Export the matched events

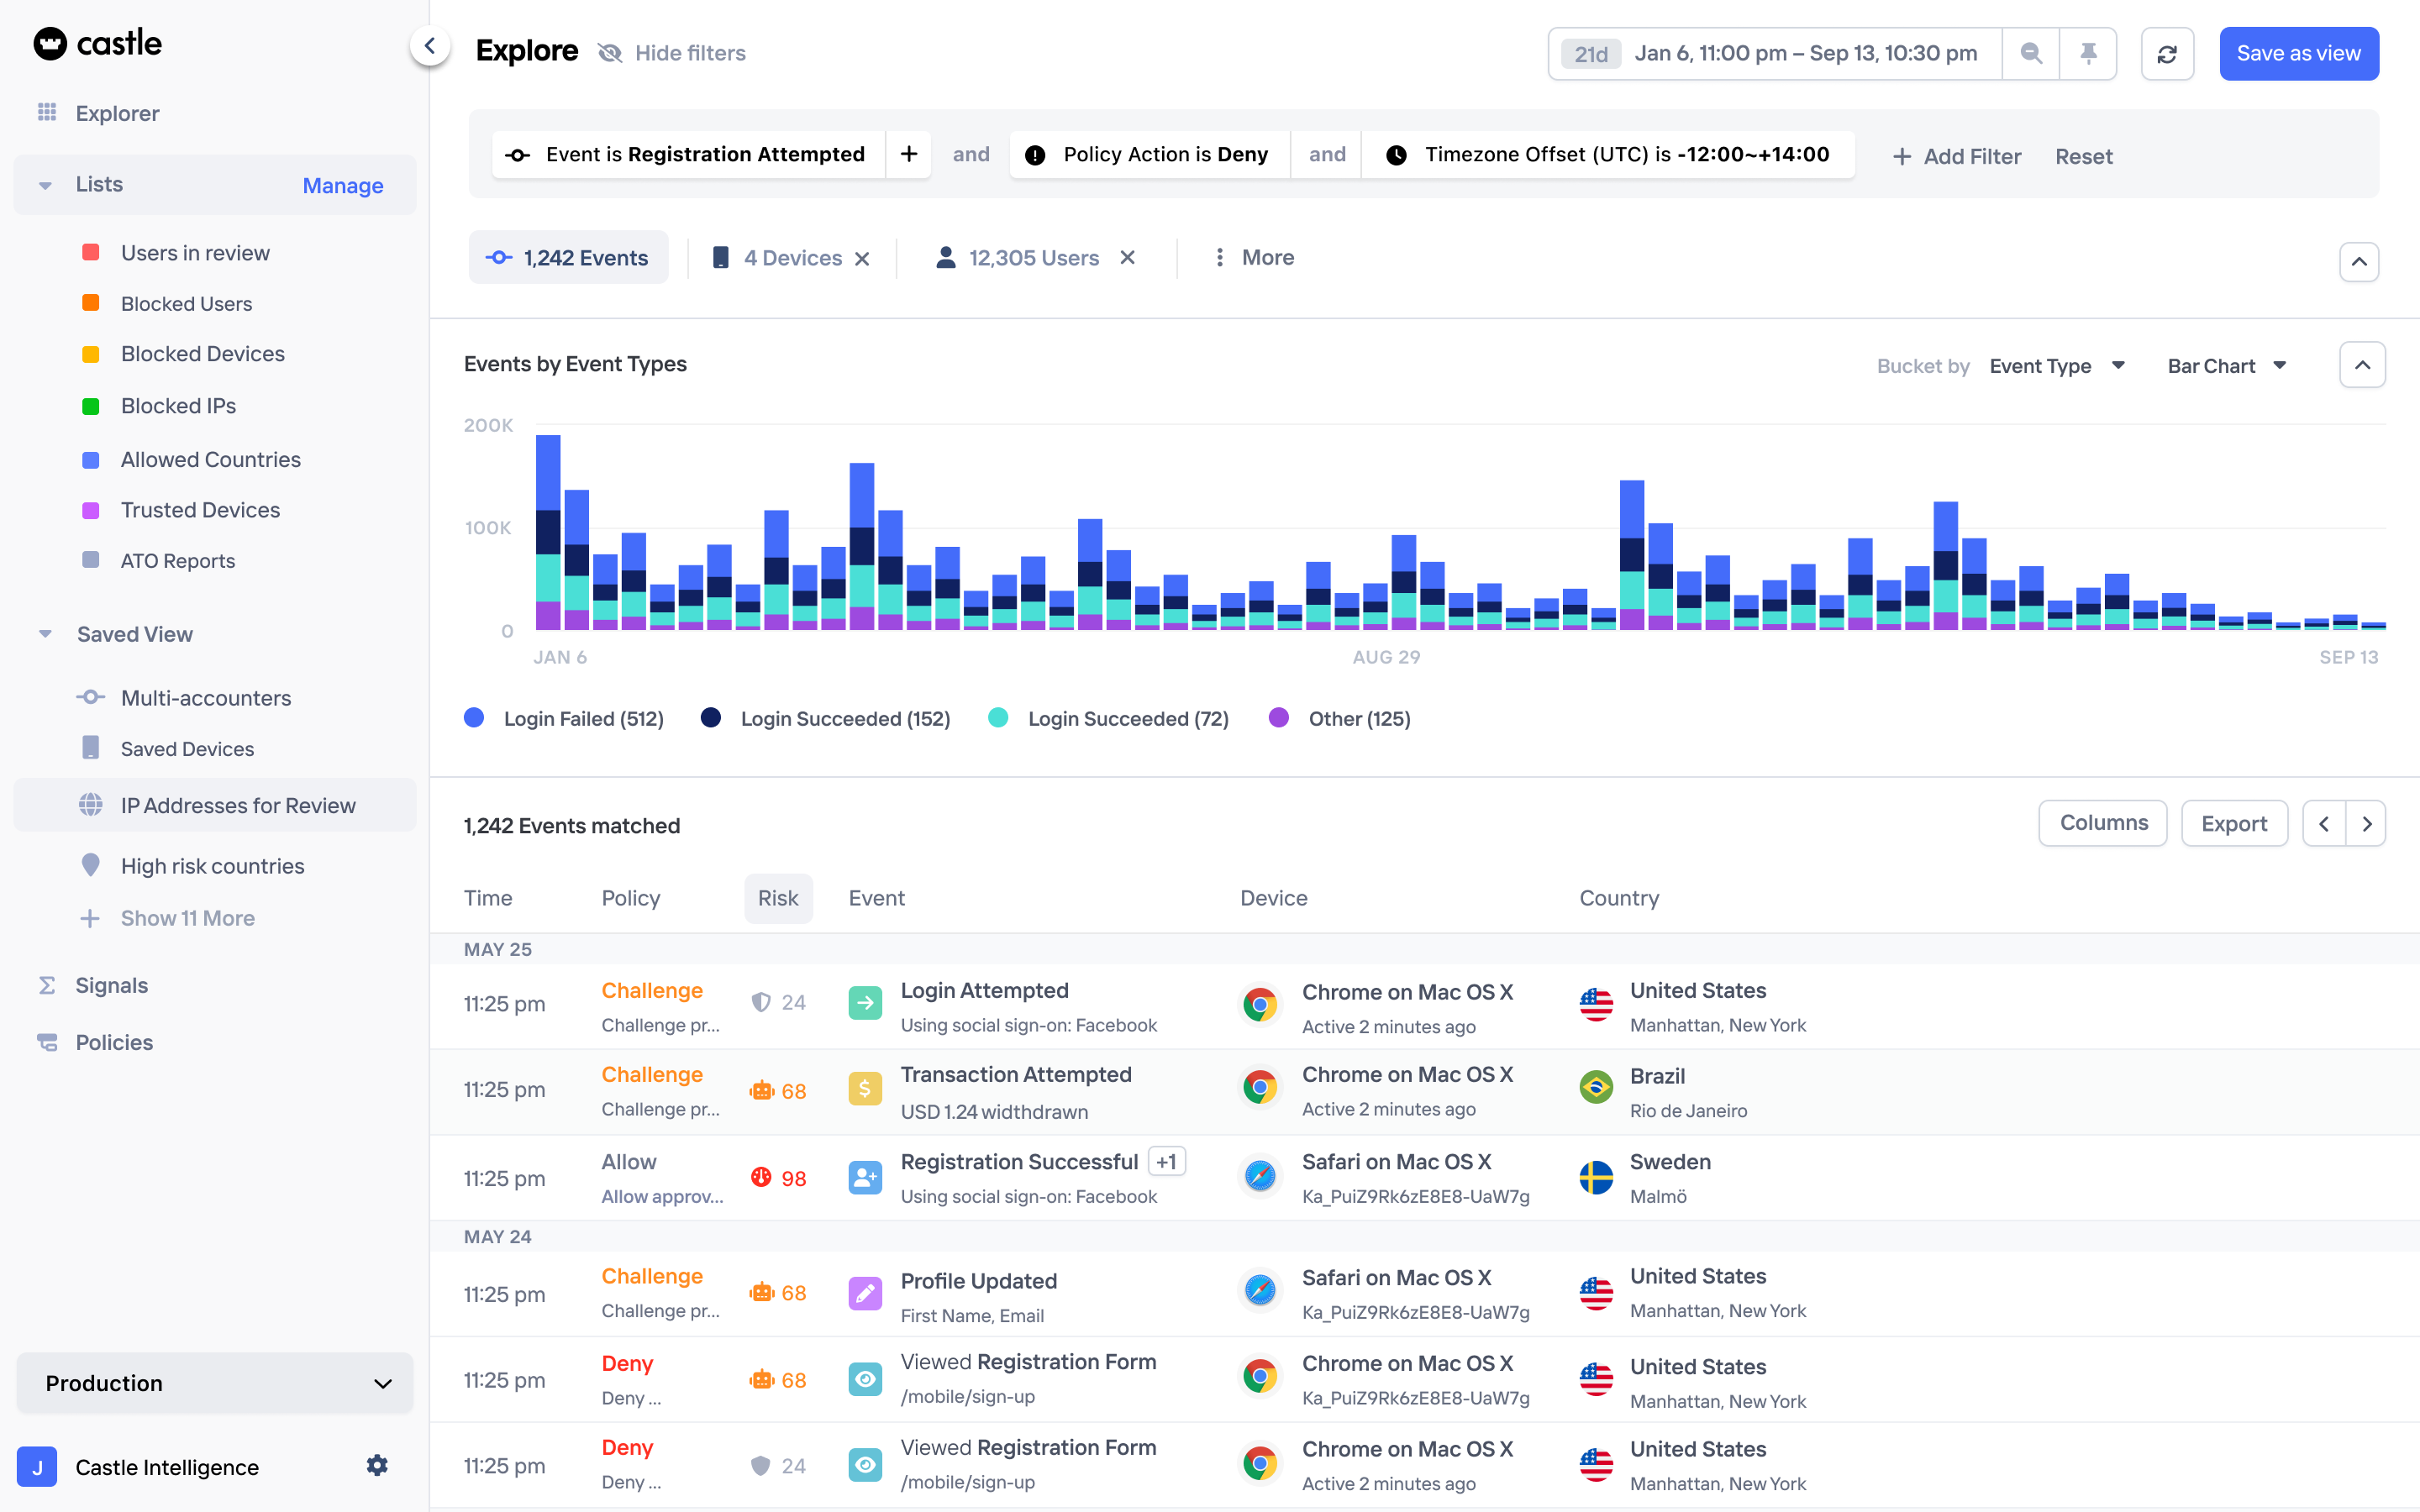coord(2234,824)
